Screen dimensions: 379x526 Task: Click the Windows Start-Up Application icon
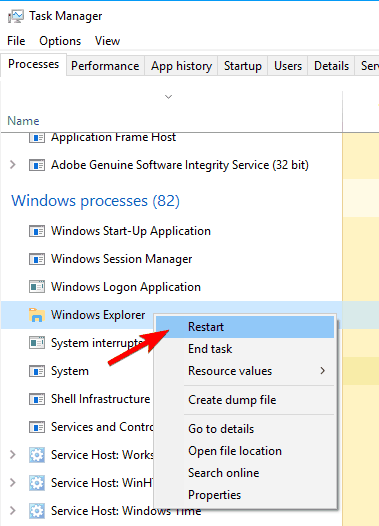pyautogui.click(x=37, y=231)
